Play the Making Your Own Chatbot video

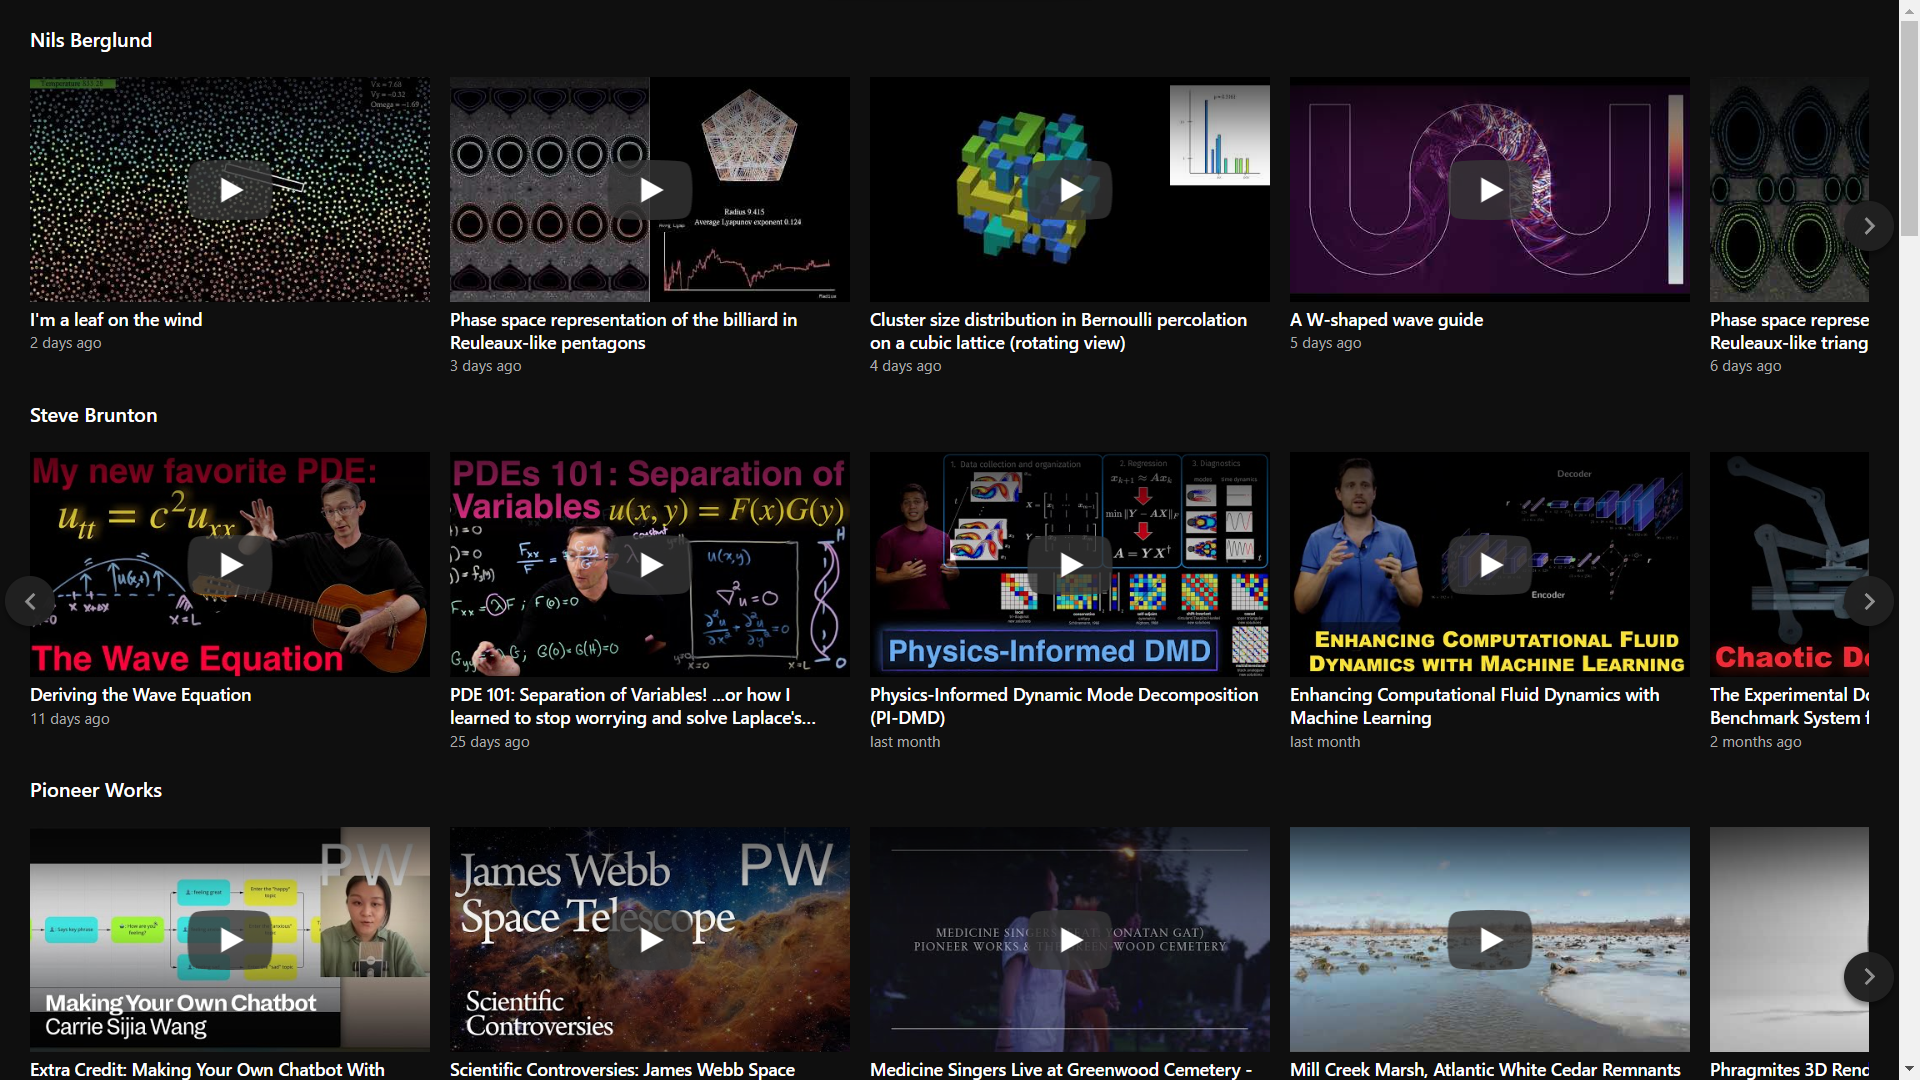[x=230, y=940]
